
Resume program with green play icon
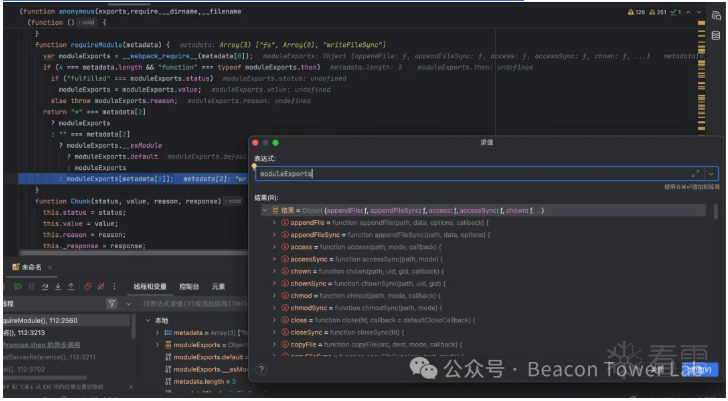[18, 287]
